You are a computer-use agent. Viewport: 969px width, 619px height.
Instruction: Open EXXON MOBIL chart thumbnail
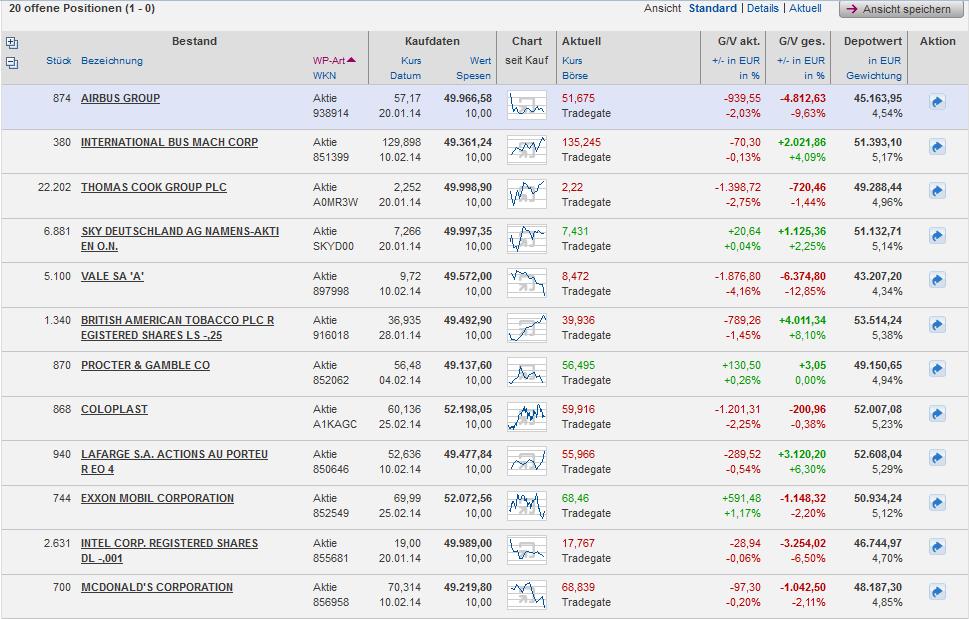pos(527,505)
